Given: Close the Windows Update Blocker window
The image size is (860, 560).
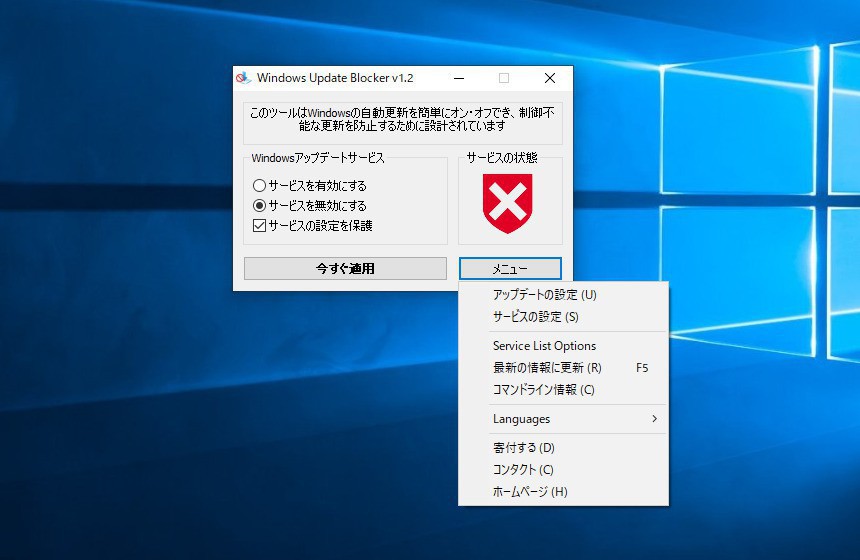Looking at the screenshot, I should [550, 78].
